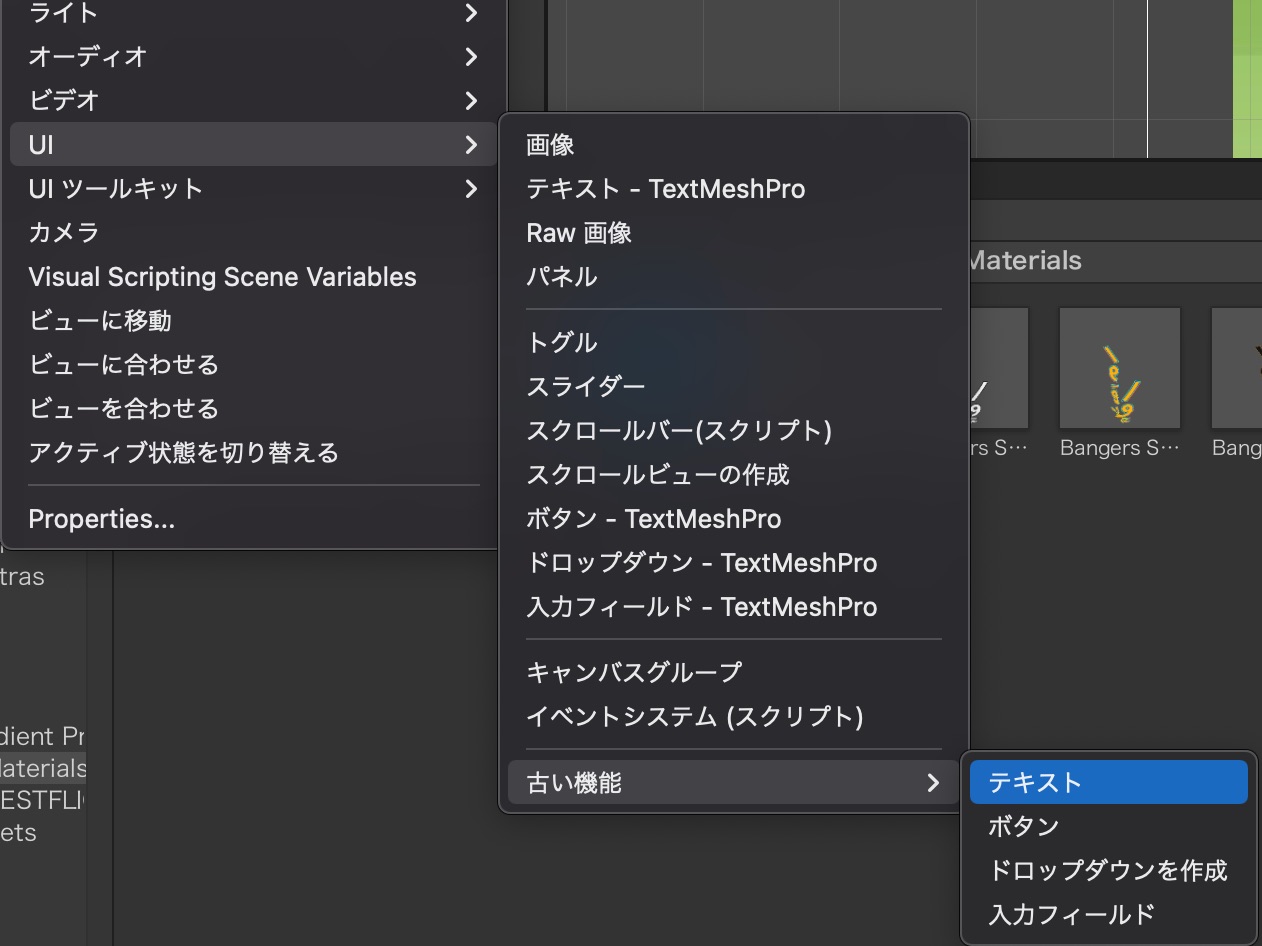Click カメラ in the context menu

click(64, 233)
